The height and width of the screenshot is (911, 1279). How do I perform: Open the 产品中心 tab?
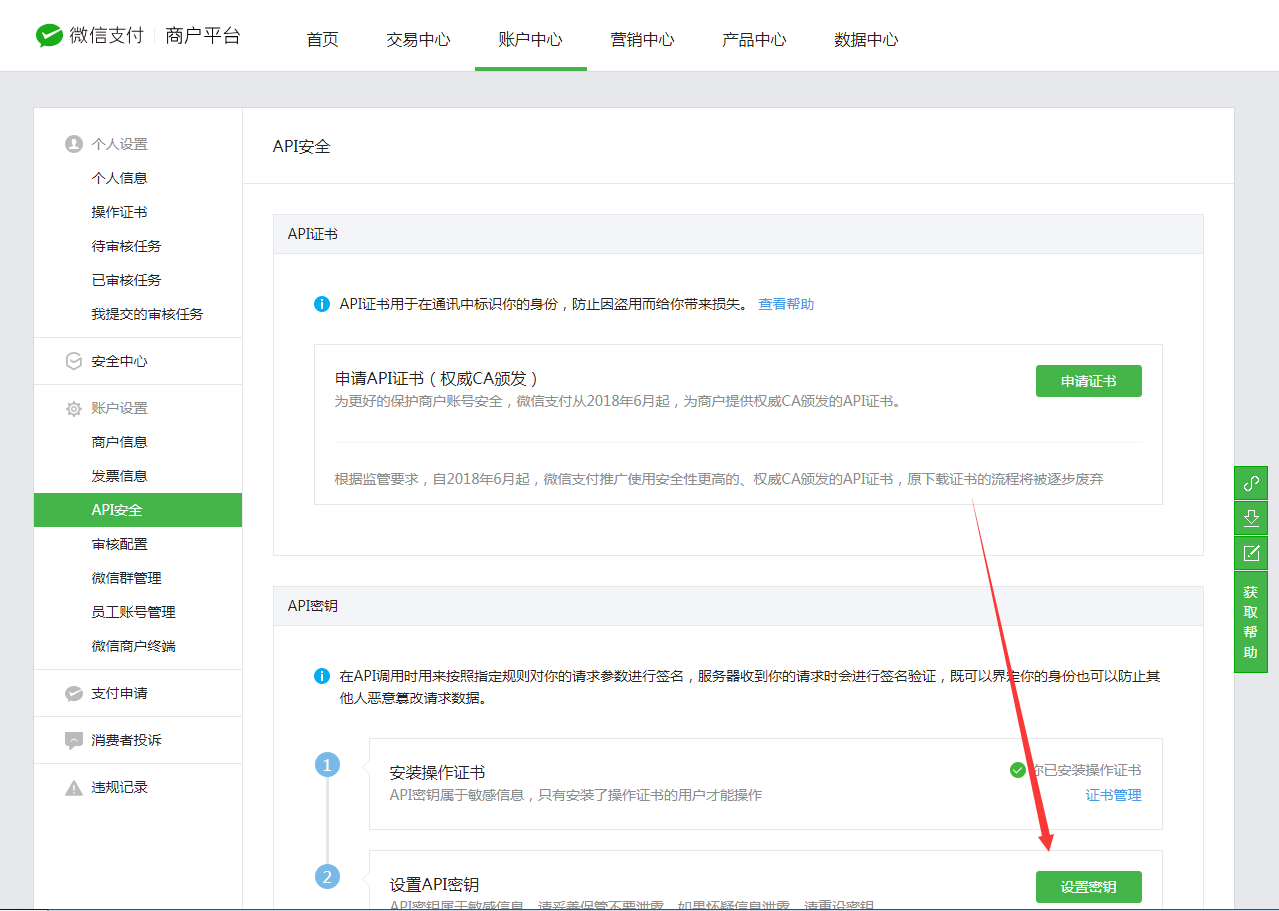click(x=755, y=40)
